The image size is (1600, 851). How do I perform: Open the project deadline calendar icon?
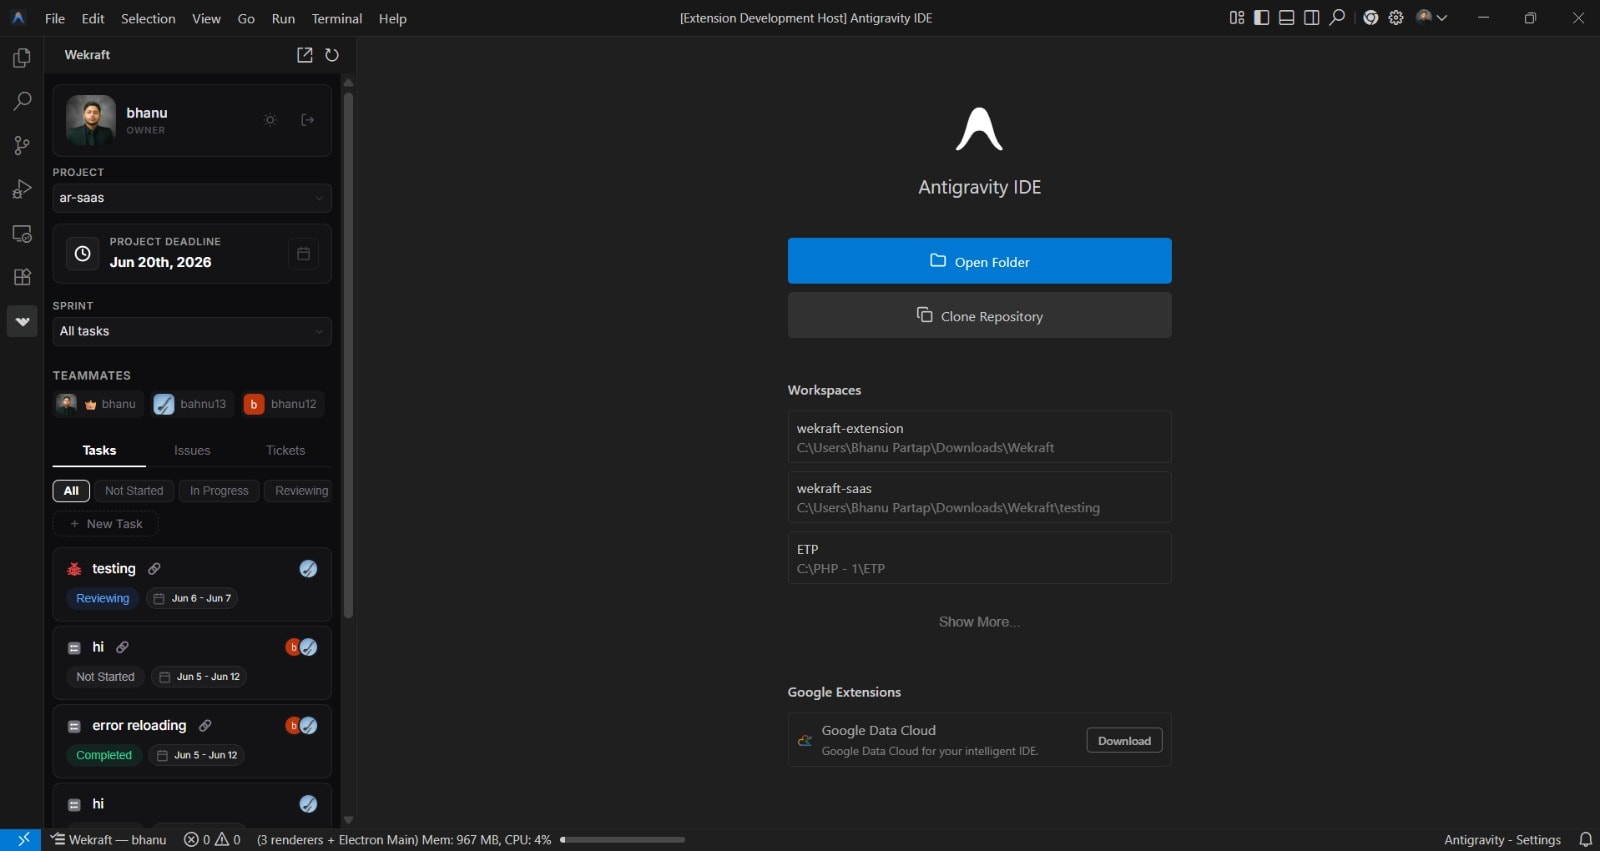point(303,254)
